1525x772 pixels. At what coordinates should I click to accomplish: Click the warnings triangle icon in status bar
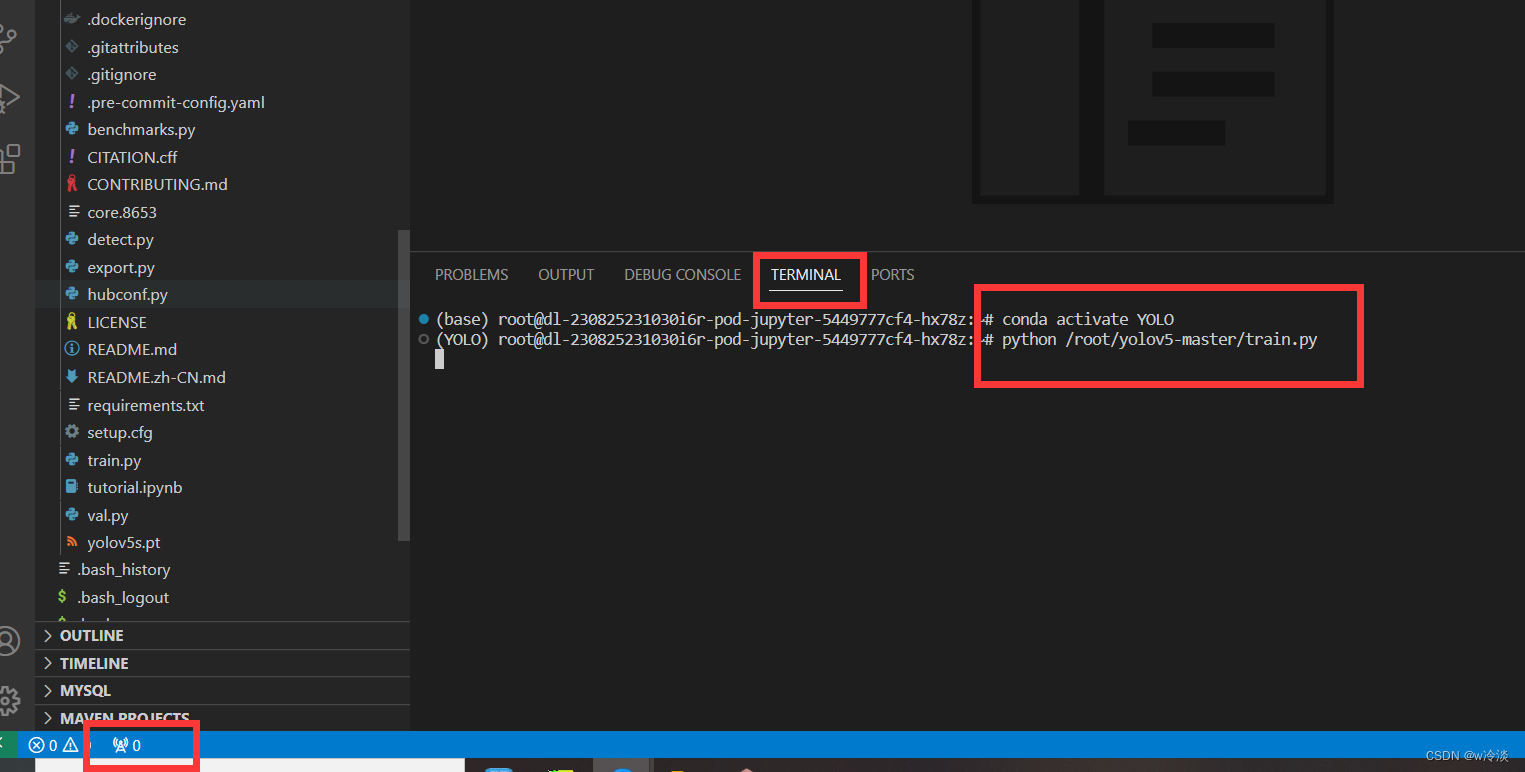(x=70, y=745)
